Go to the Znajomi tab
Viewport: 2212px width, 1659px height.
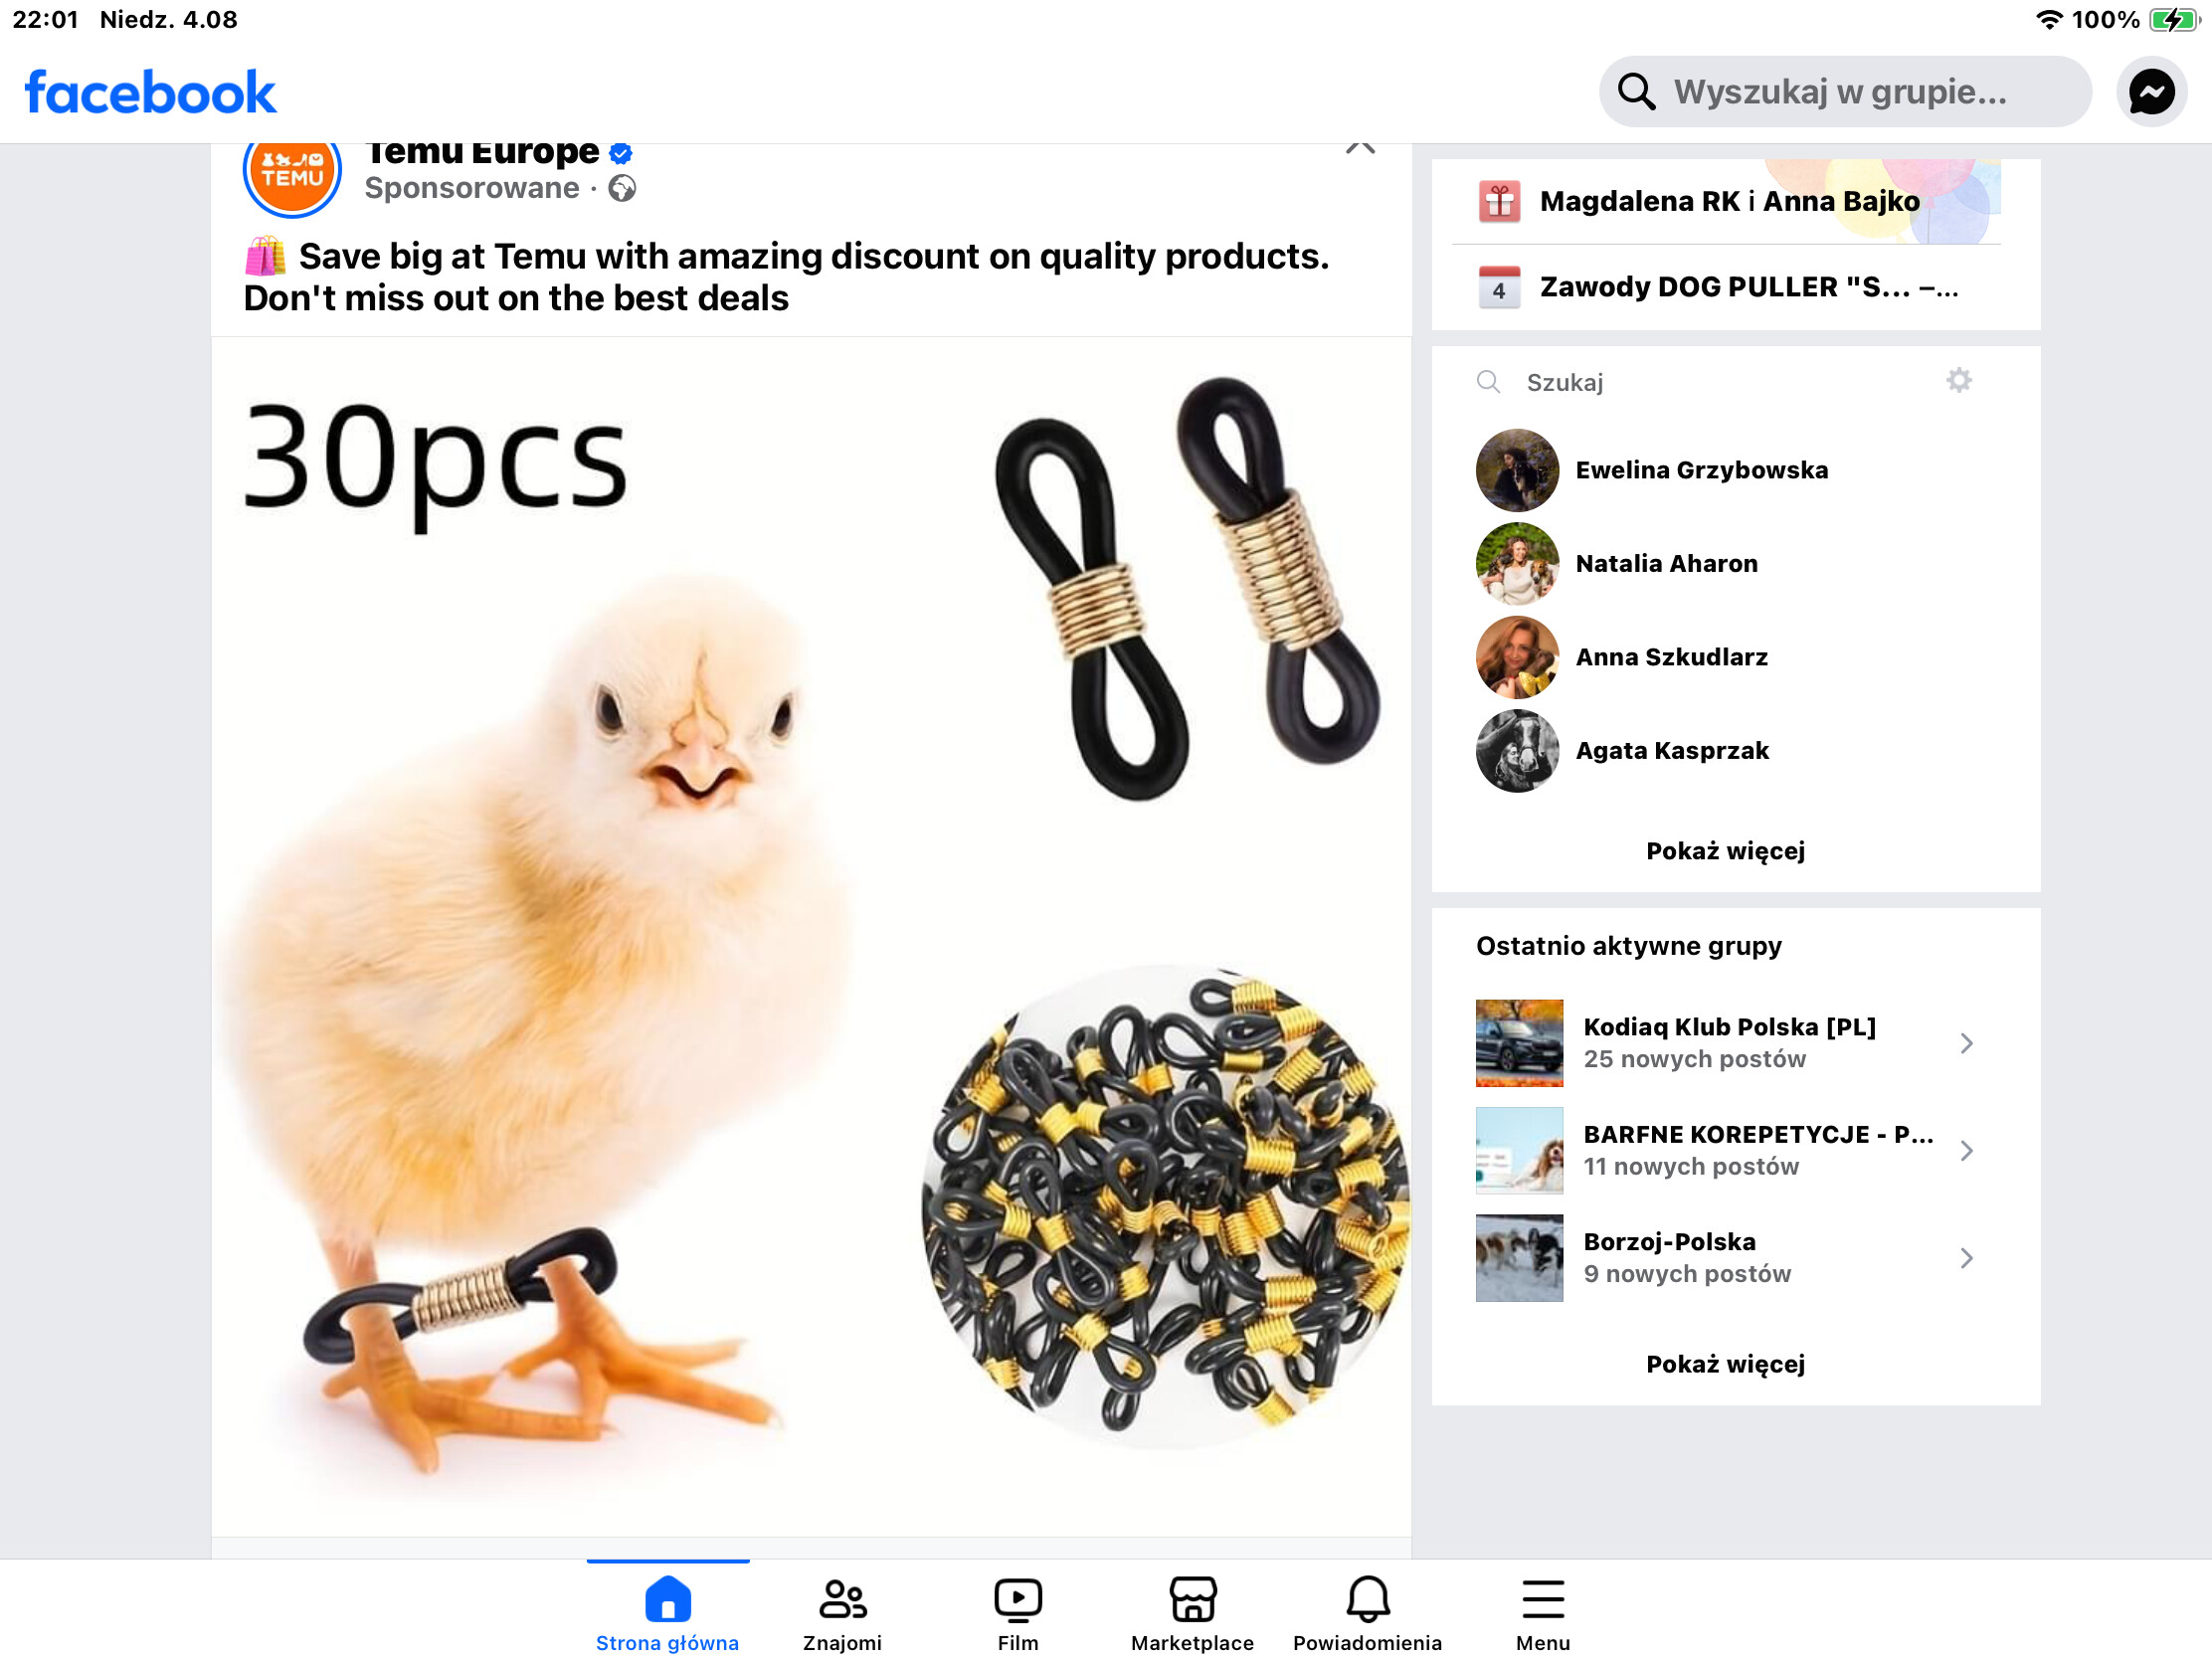point(842,1613)
